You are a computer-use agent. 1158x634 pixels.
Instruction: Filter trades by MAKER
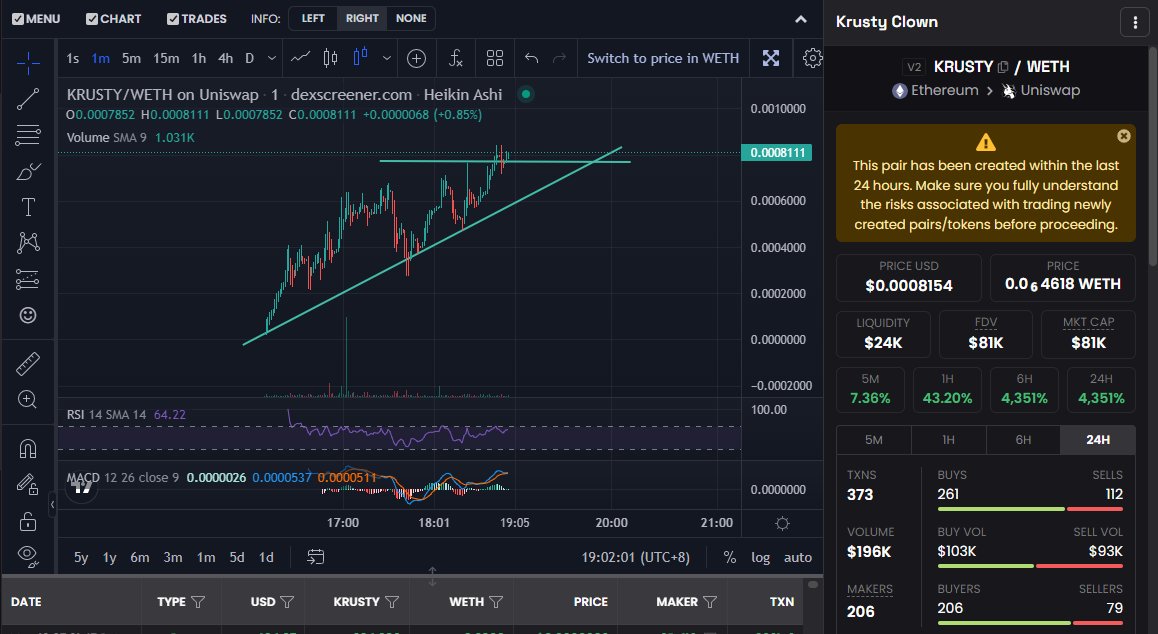710,602
